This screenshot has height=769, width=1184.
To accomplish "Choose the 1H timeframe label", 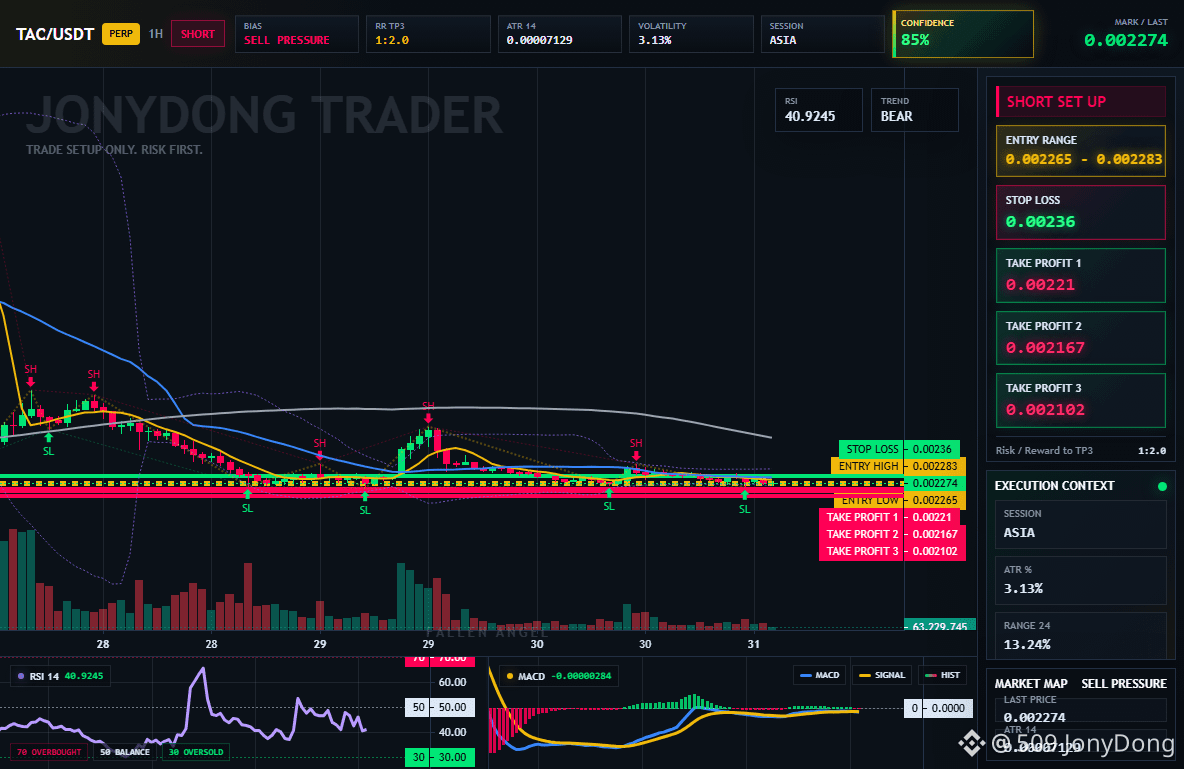I will (x=156, y=34).
